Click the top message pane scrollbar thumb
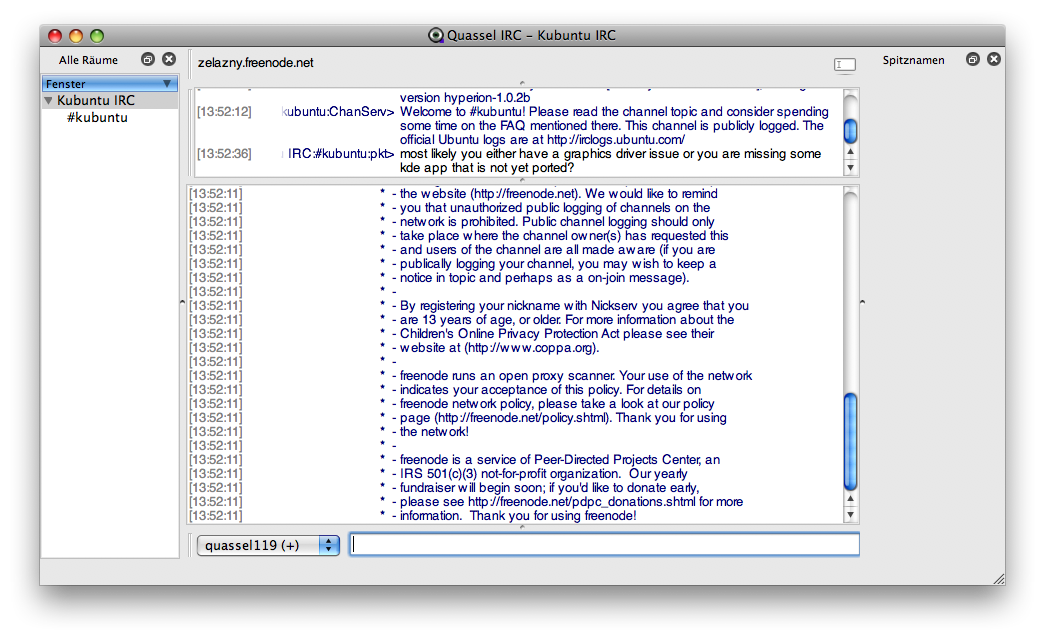The height and width of the screenshot is (640, 1045). tap(850, 131)
